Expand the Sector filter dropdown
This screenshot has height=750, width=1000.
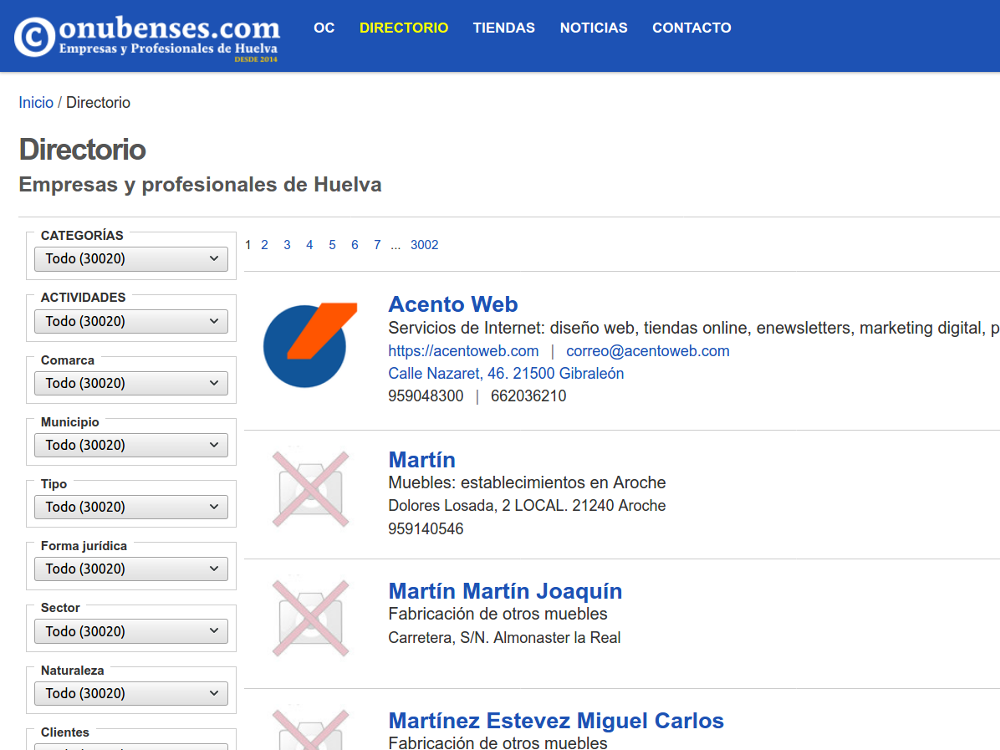click(x=131, y=631)
